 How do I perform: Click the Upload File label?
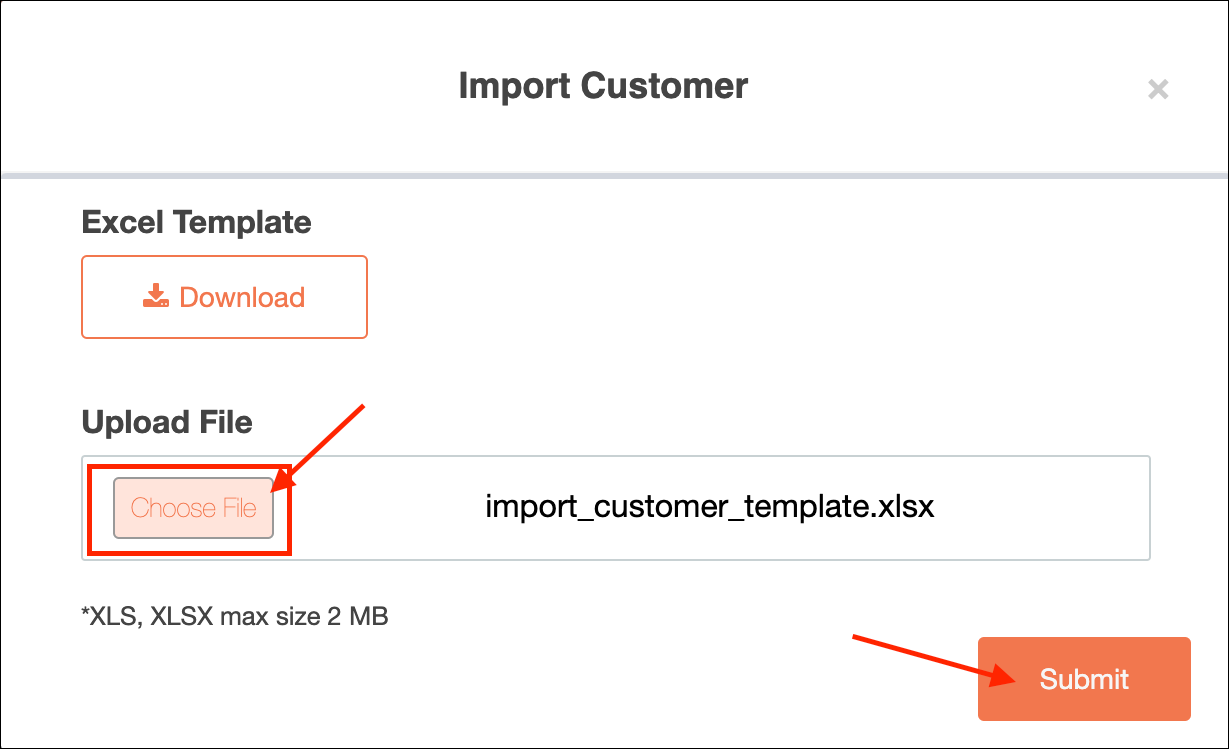pyautogui.click(x=167, y=422)
